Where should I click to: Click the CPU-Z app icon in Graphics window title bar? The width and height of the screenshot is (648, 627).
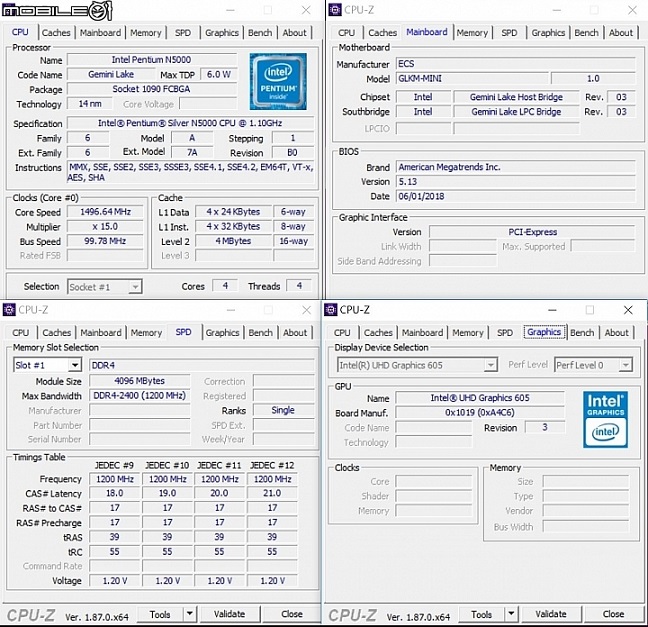[x=331, y=309]
